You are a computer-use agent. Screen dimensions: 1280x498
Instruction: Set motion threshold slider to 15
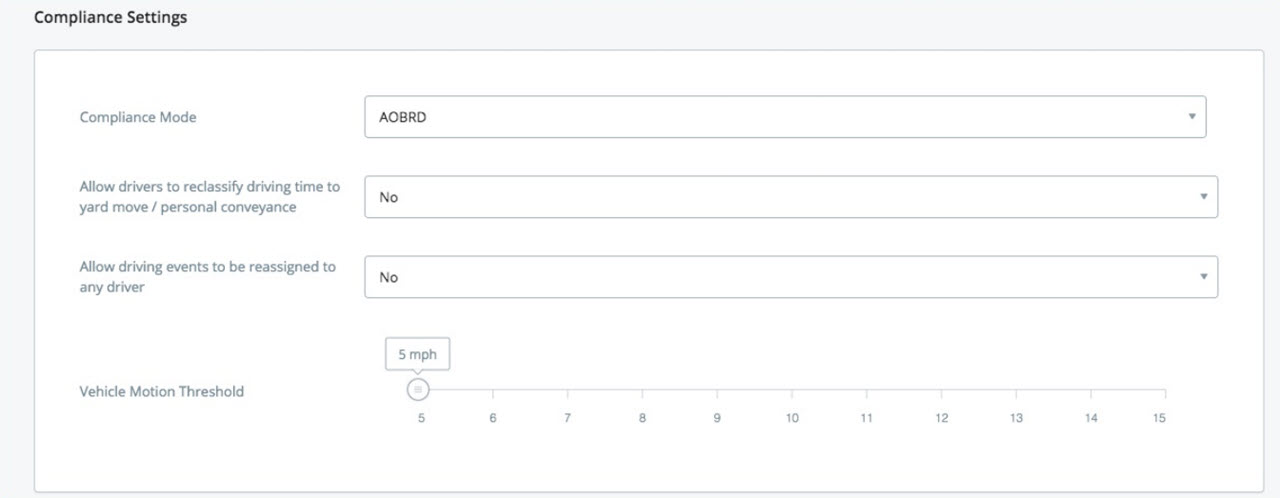tap(1165, 390)
